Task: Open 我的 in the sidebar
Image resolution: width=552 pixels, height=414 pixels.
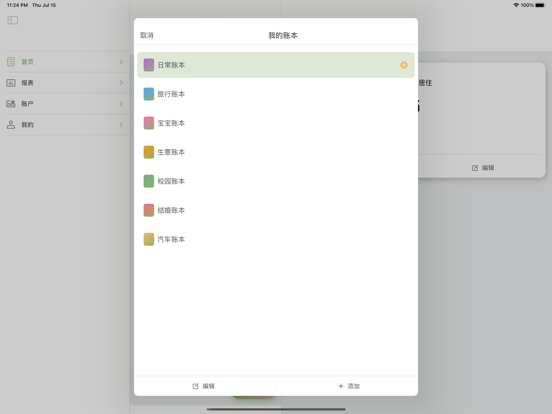Action: tap(68, 125)
